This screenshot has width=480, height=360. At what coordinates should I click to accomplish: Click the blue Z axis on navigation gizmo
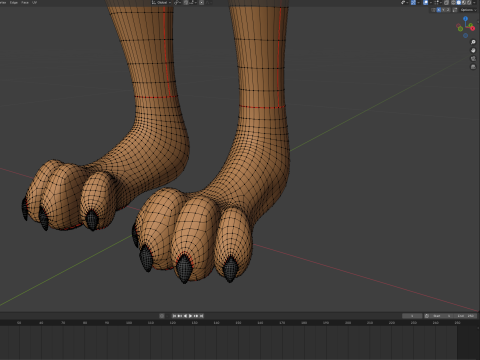click(466, 19)
